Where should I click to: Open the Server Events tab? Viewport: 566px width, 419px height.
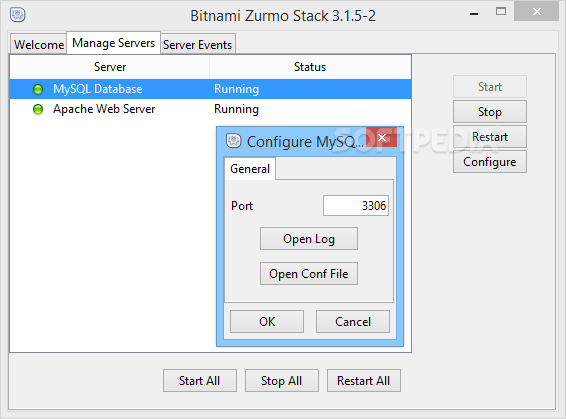pyautogui.click(x=198, y=44)
